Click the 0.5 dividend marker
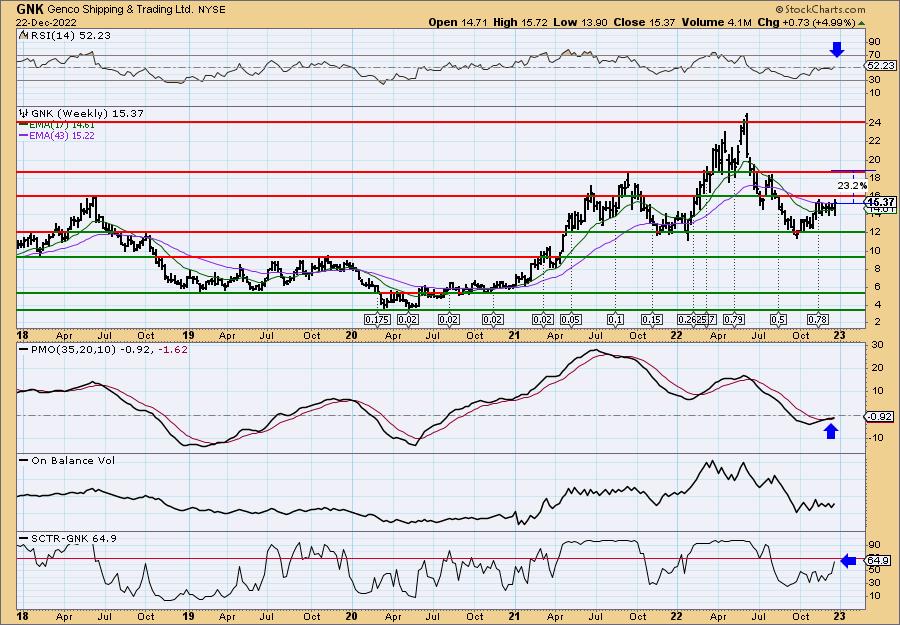 tap(778, 319)
